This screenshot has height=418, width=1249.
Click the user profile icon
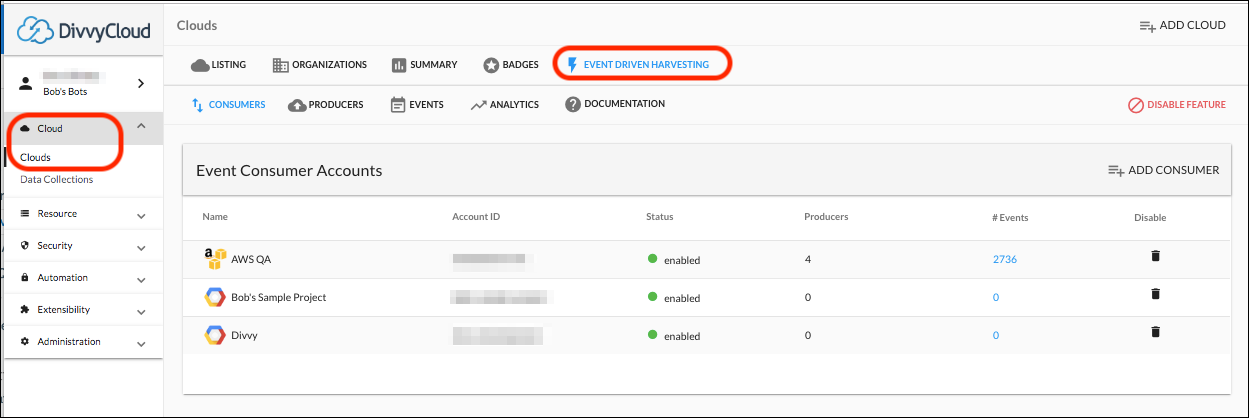click(x=26, y=82)
